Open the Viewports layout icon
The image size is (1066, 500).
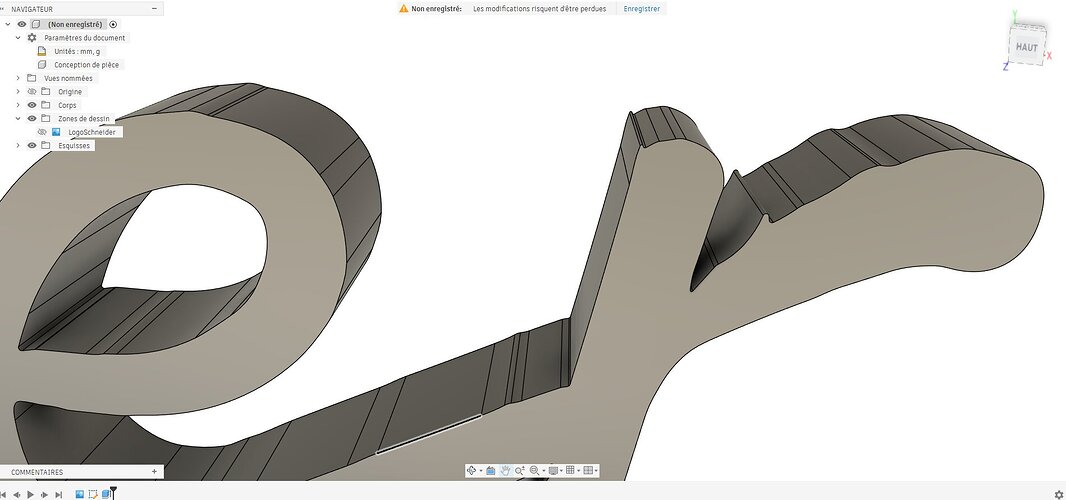tap(589, 471)
